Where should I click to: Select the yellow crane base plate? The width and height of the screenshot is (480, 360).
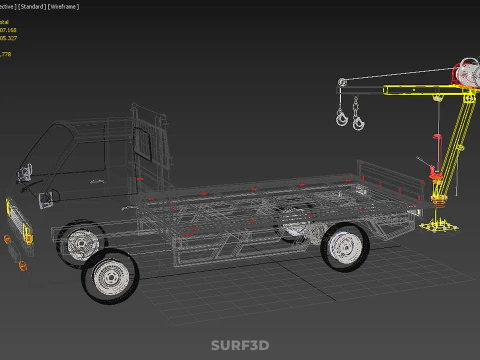[x=438, y=227]
